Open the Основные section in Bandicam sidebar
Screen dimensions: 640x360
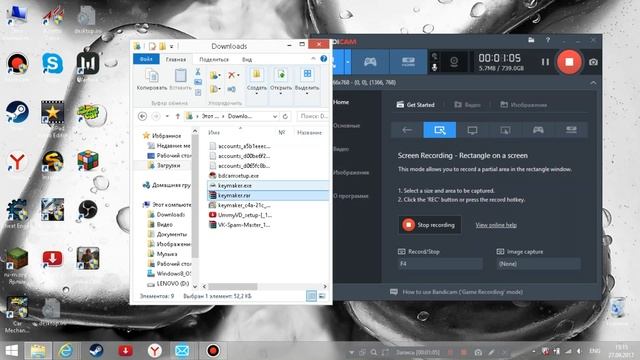tap(347, 125)
